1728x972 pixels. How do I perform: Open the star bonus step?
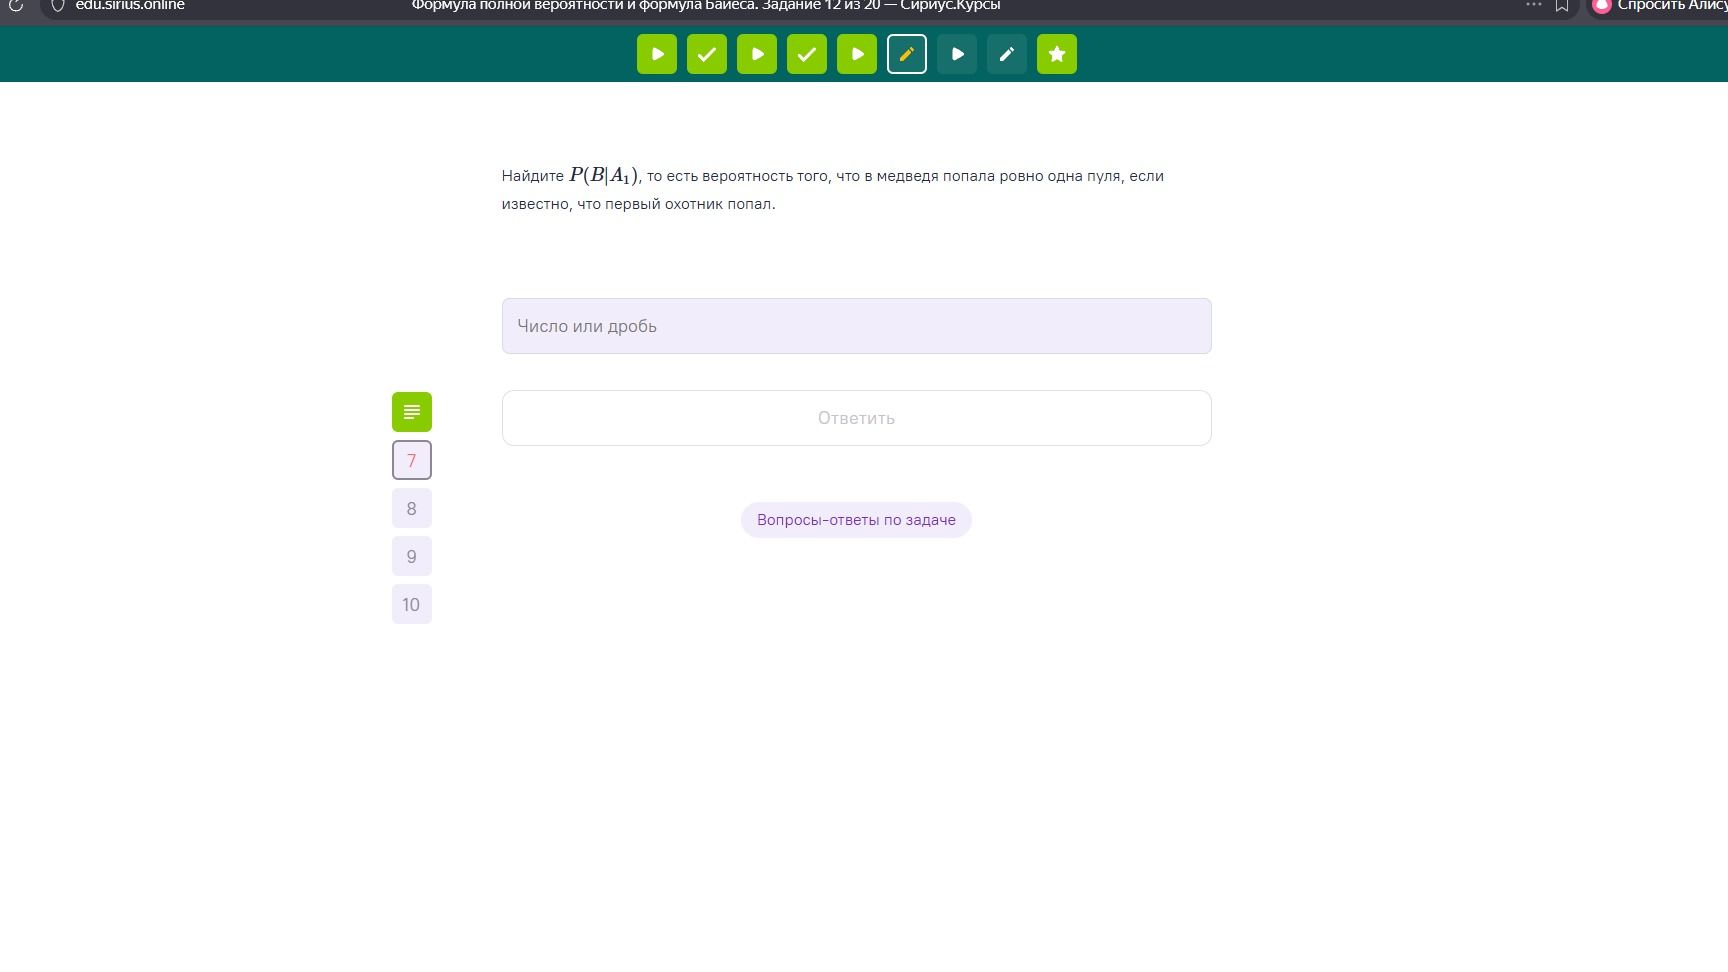(x=1057, y=54)
